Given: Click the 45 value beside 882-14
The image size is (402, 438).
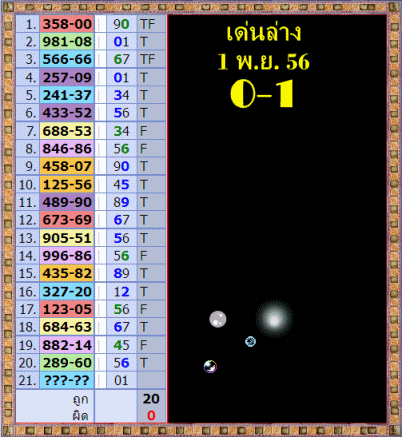Looking at the screenshot, I should 121,345.
